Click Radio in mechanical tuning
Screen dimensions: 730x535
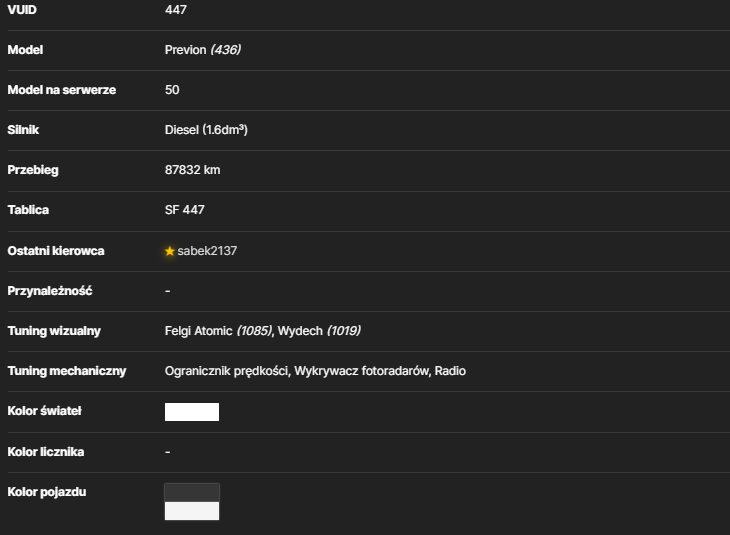coord(450,371)
